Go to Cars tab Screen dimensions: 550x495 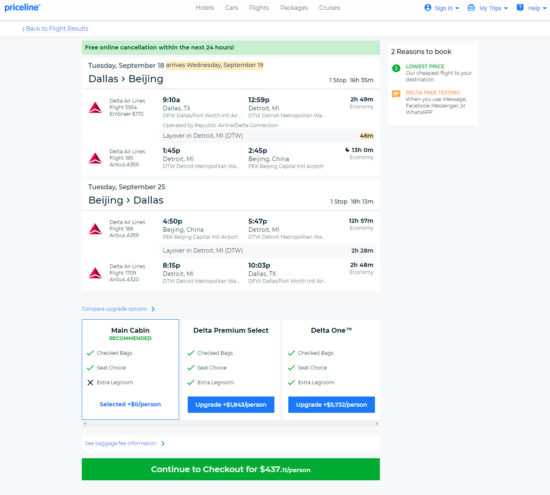click(232, 8)
